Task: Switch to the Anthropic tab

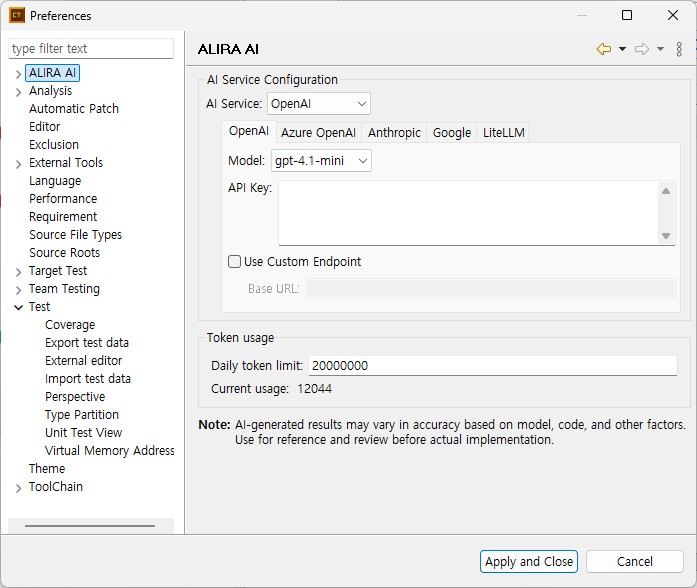Action: tap(394, 132)
